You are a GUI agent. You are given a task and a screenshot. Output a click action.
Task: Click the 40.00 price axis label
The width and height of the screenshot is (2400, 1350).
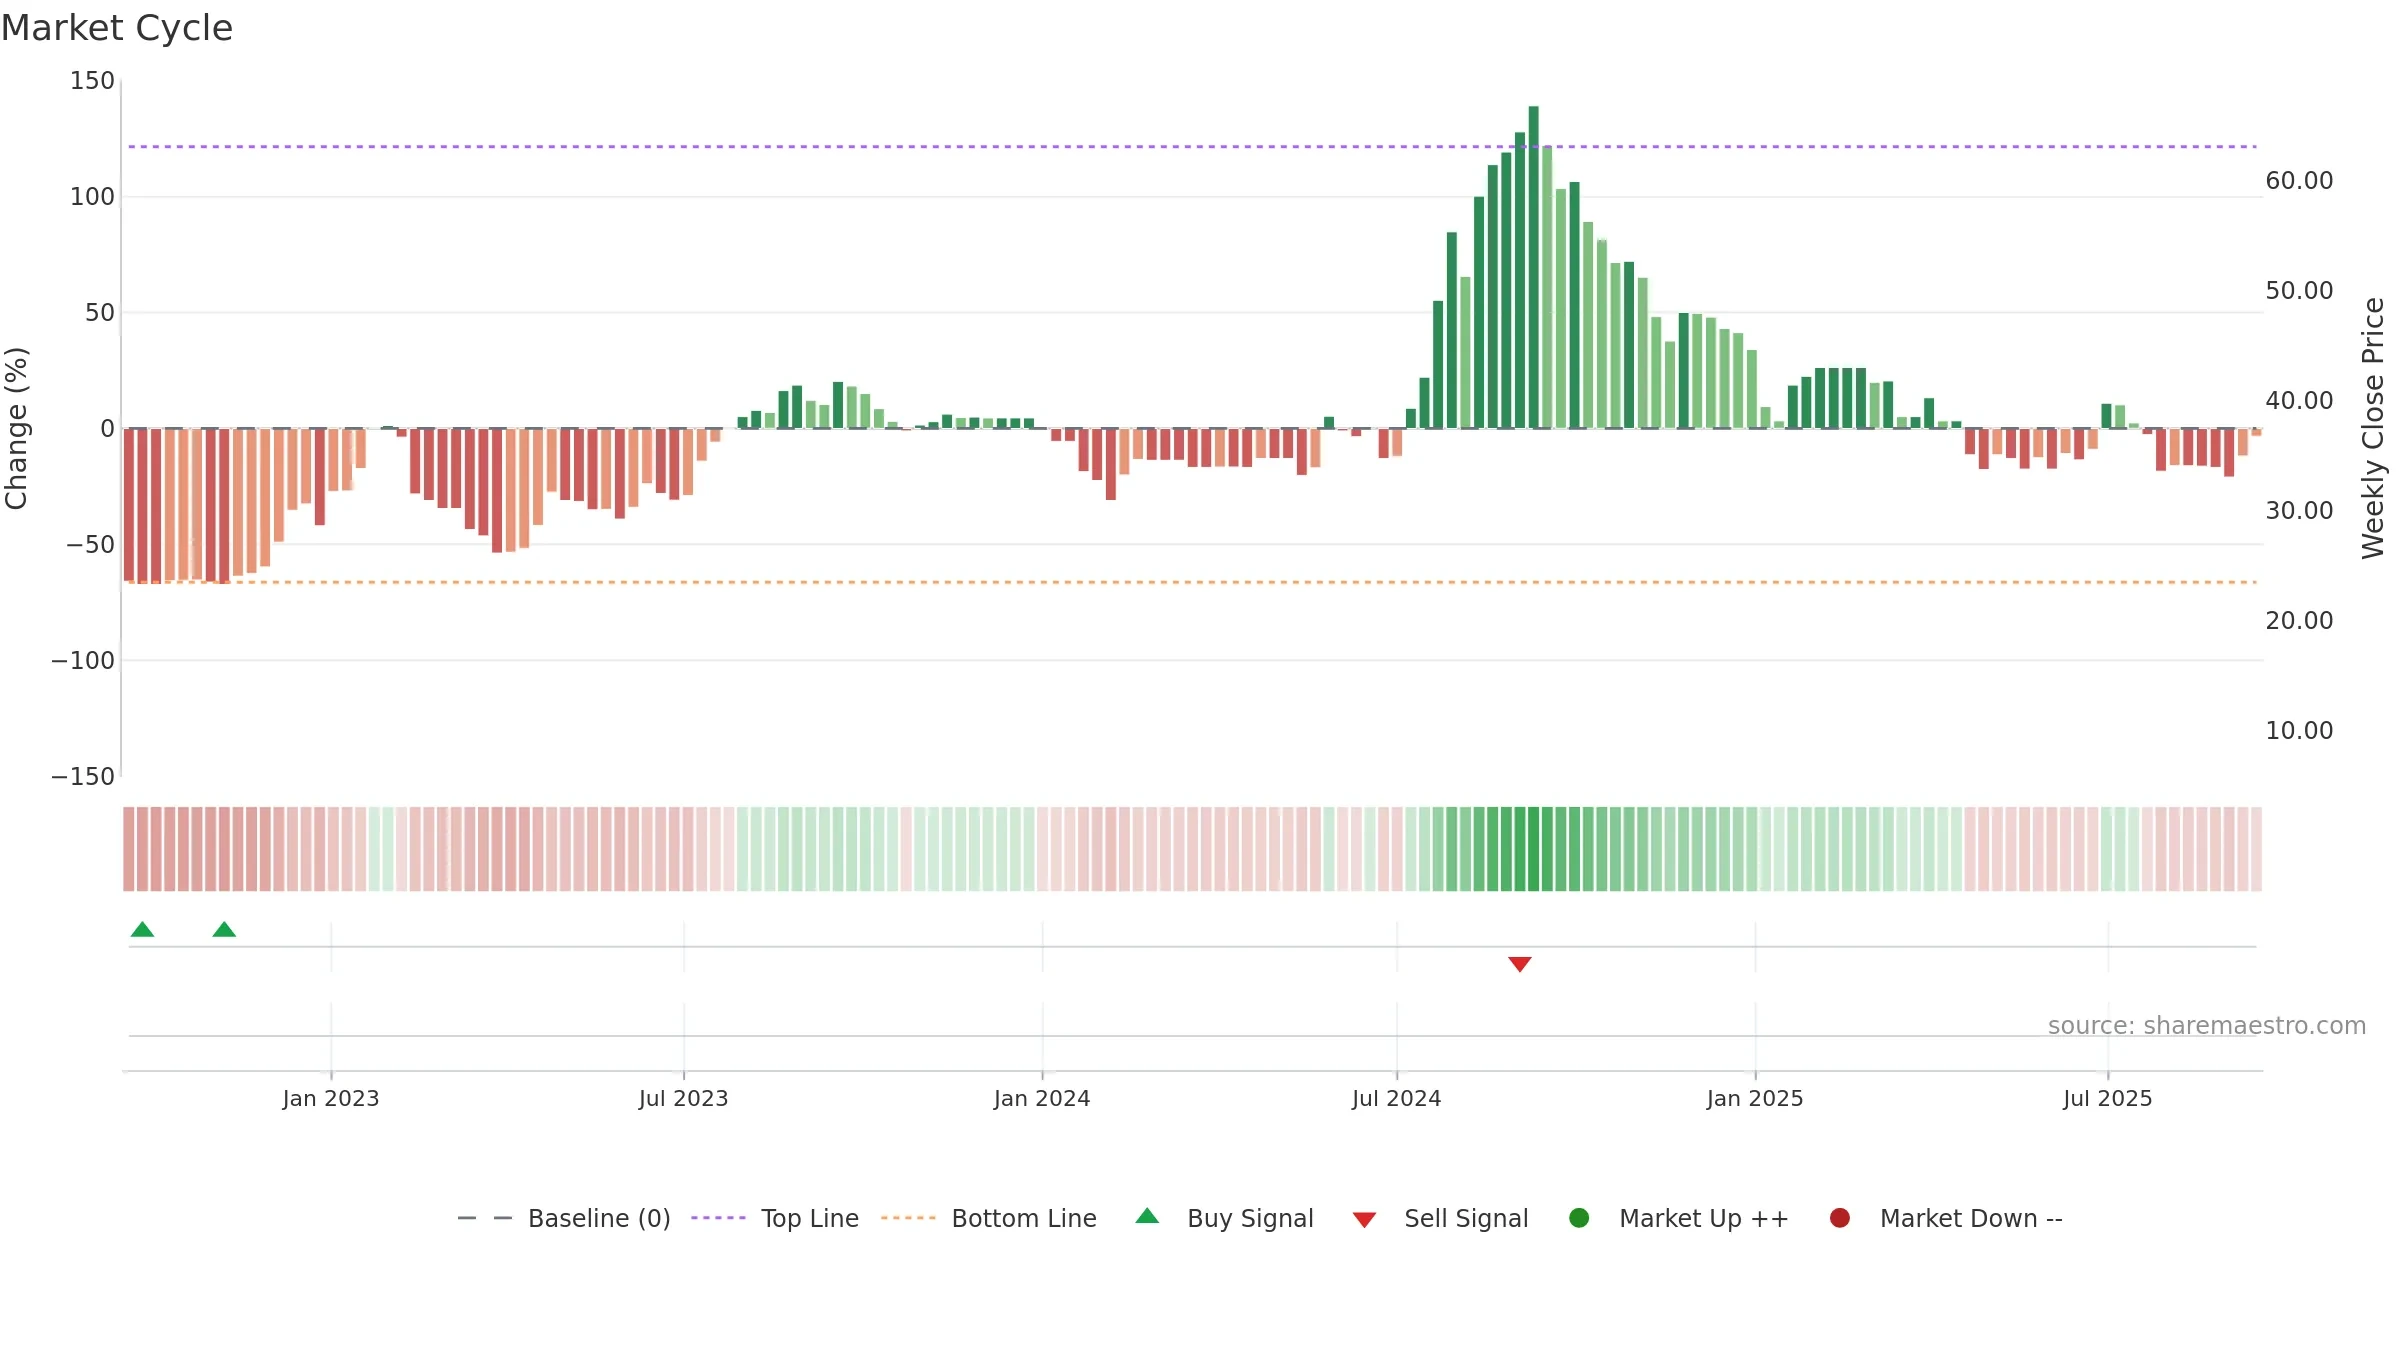[2299, 401]
